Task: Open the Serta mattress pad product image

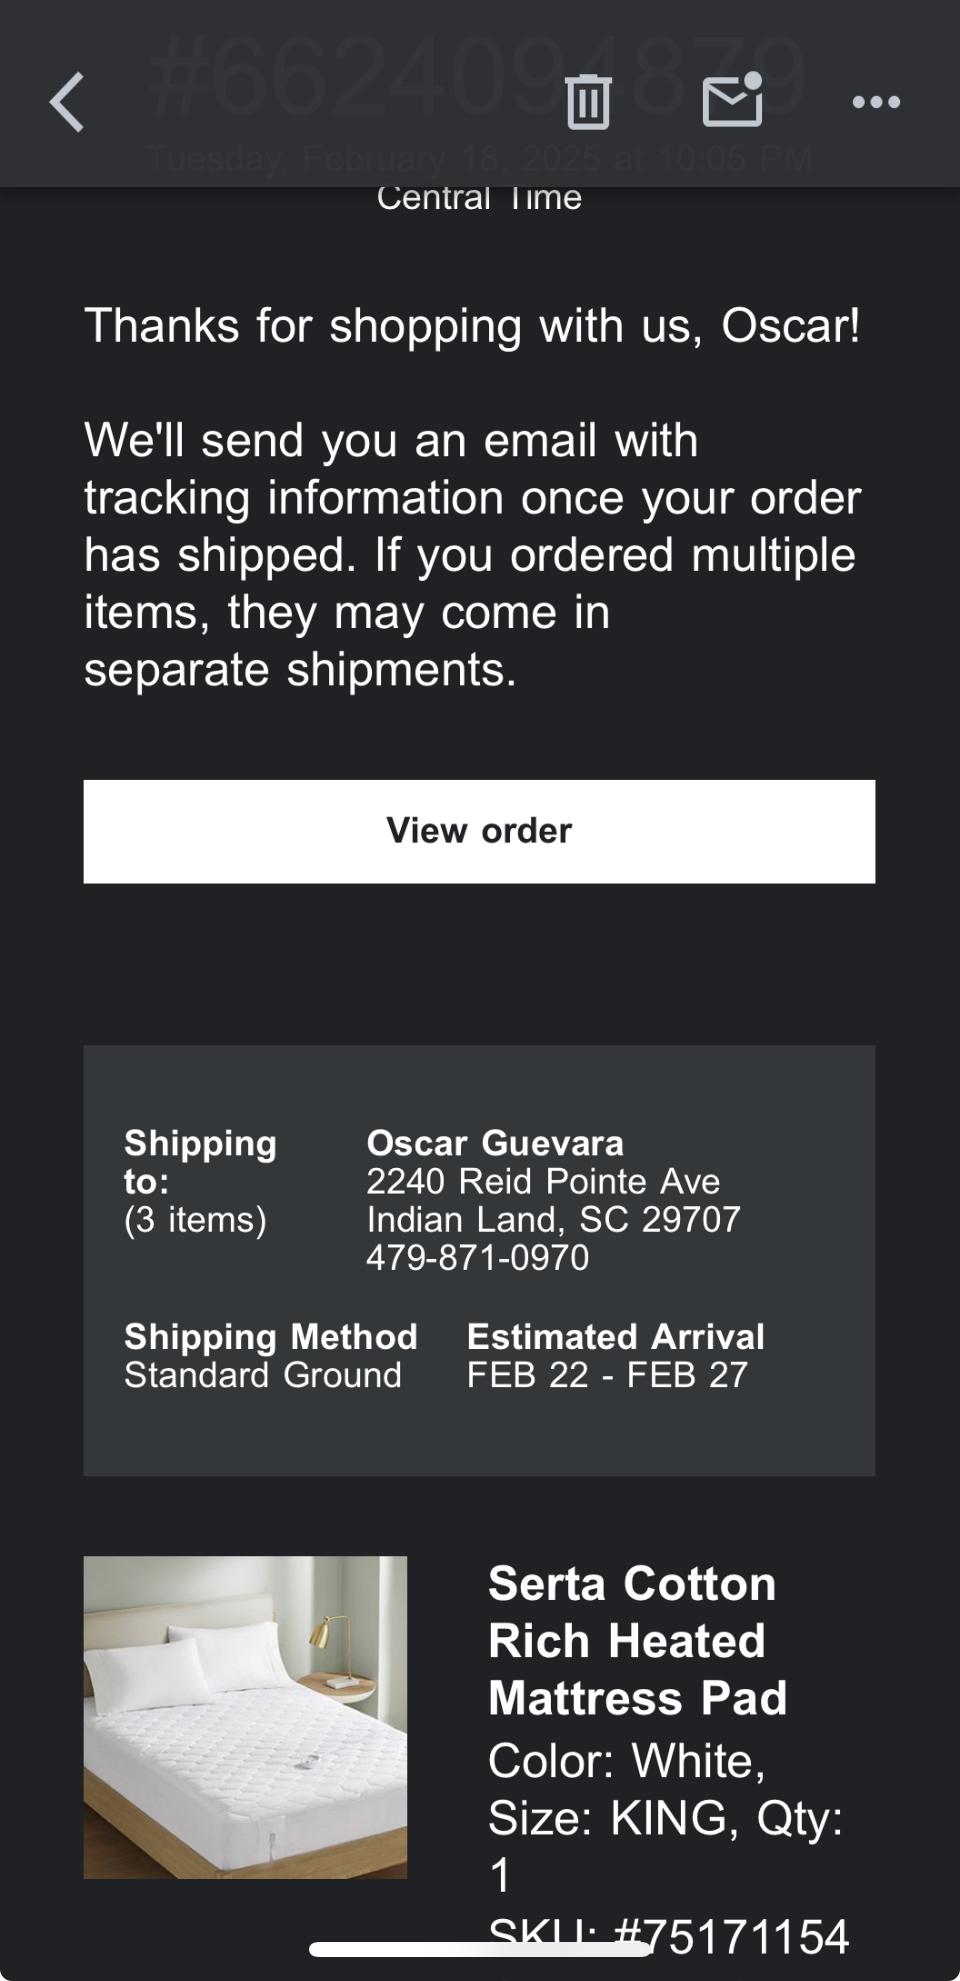Action: pos(245,1717)
